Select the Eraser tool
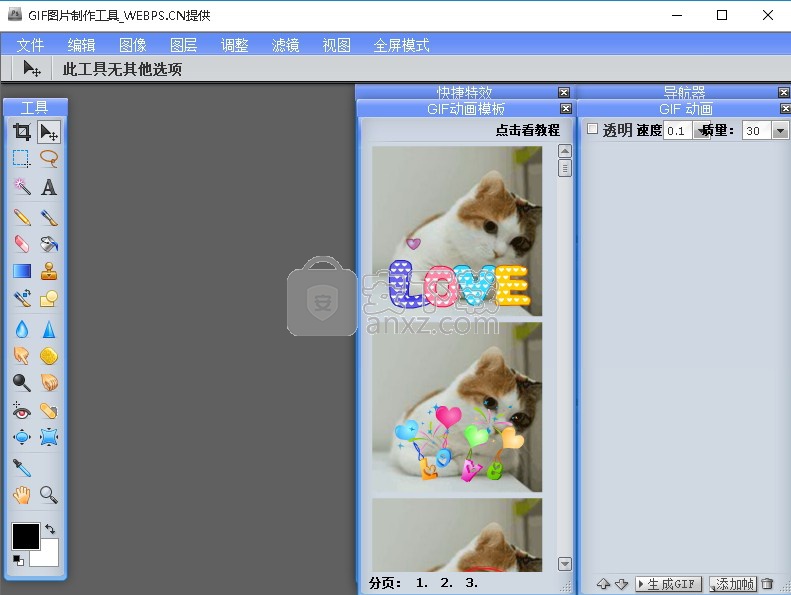 point(22,244)
